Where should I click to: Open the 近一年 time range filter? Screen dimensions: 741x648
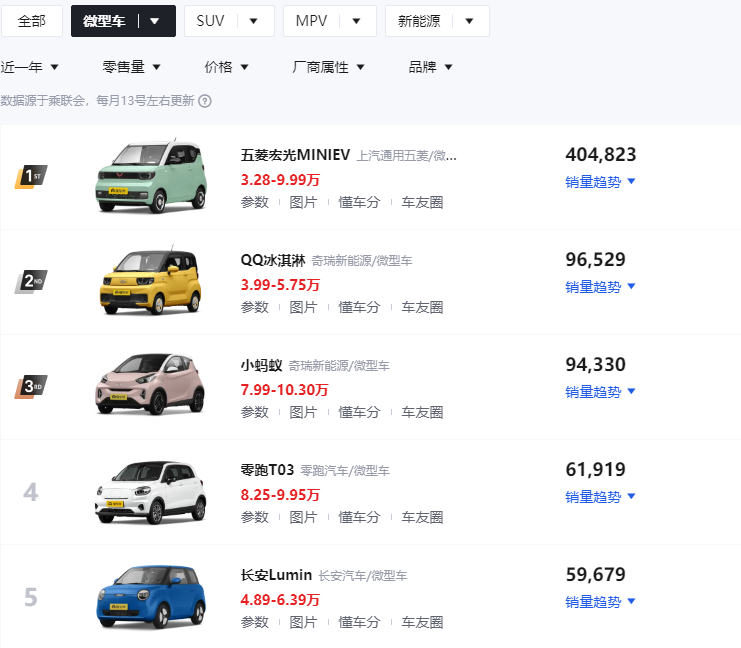coord(29,67)
